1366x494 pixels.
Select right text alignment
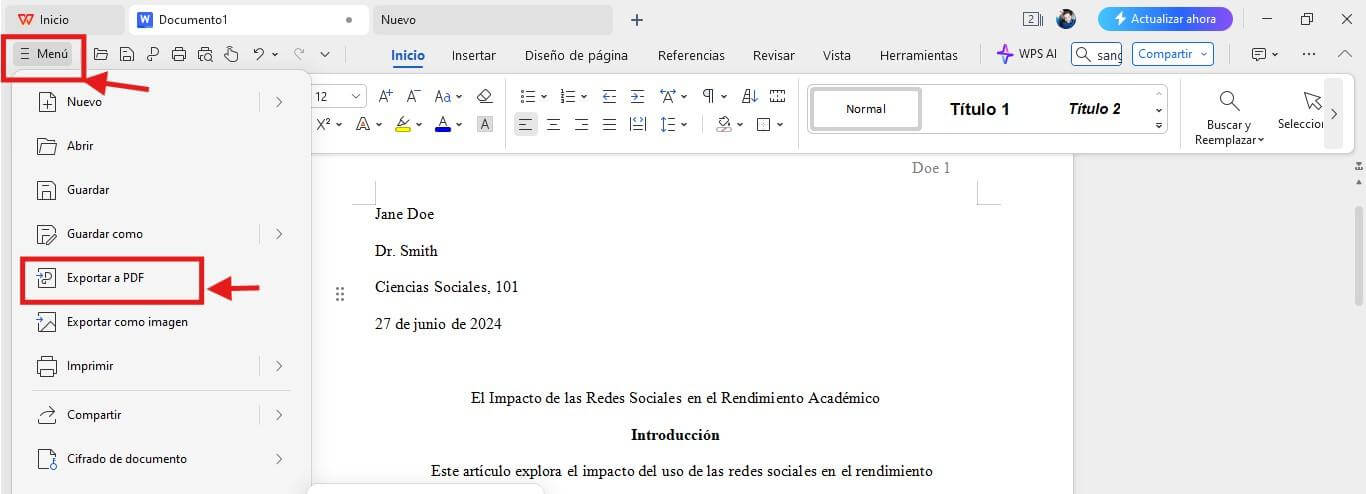(581, 125)
